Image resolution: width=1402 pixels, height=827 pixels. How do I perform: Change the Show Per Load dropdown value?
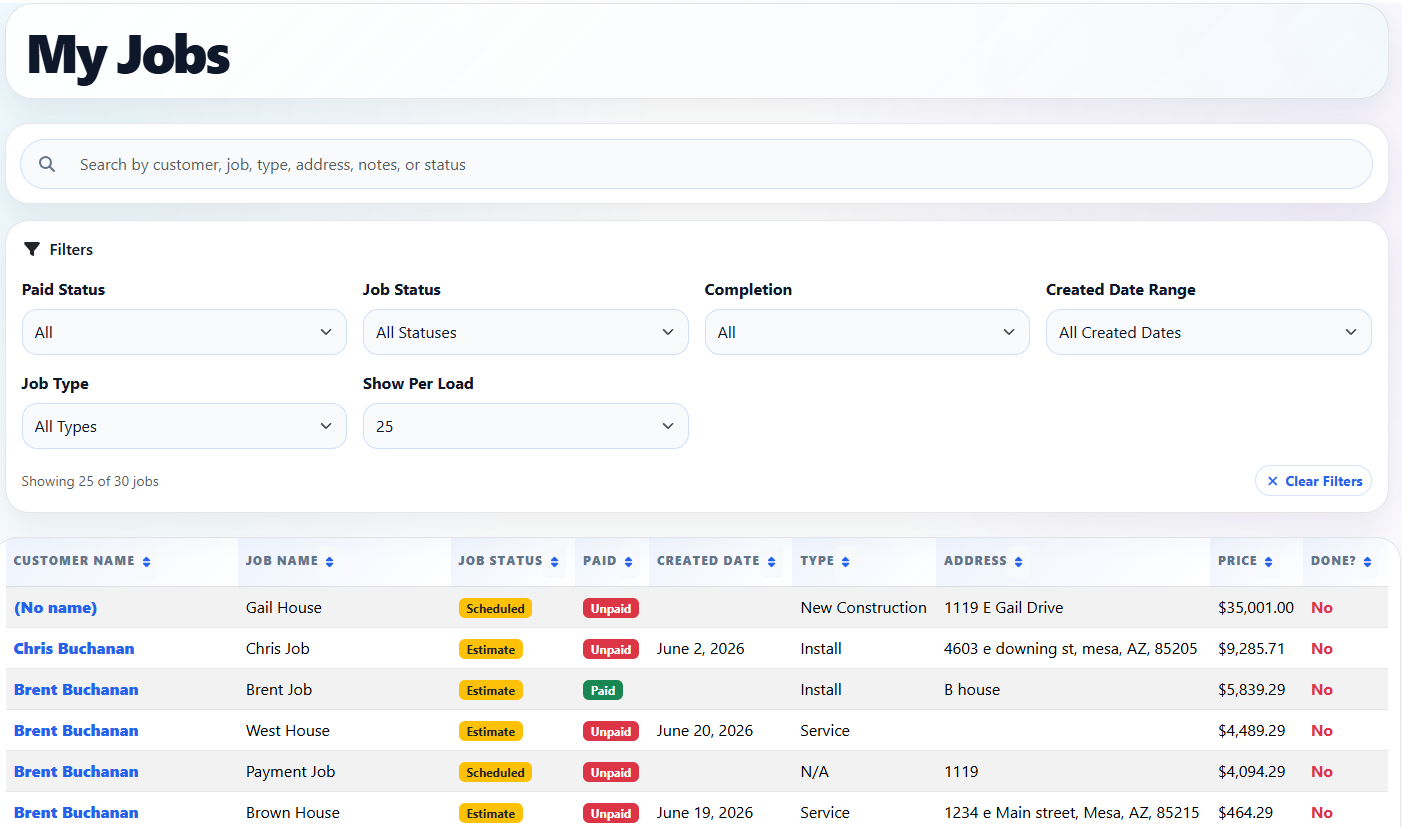pos(526,426)
